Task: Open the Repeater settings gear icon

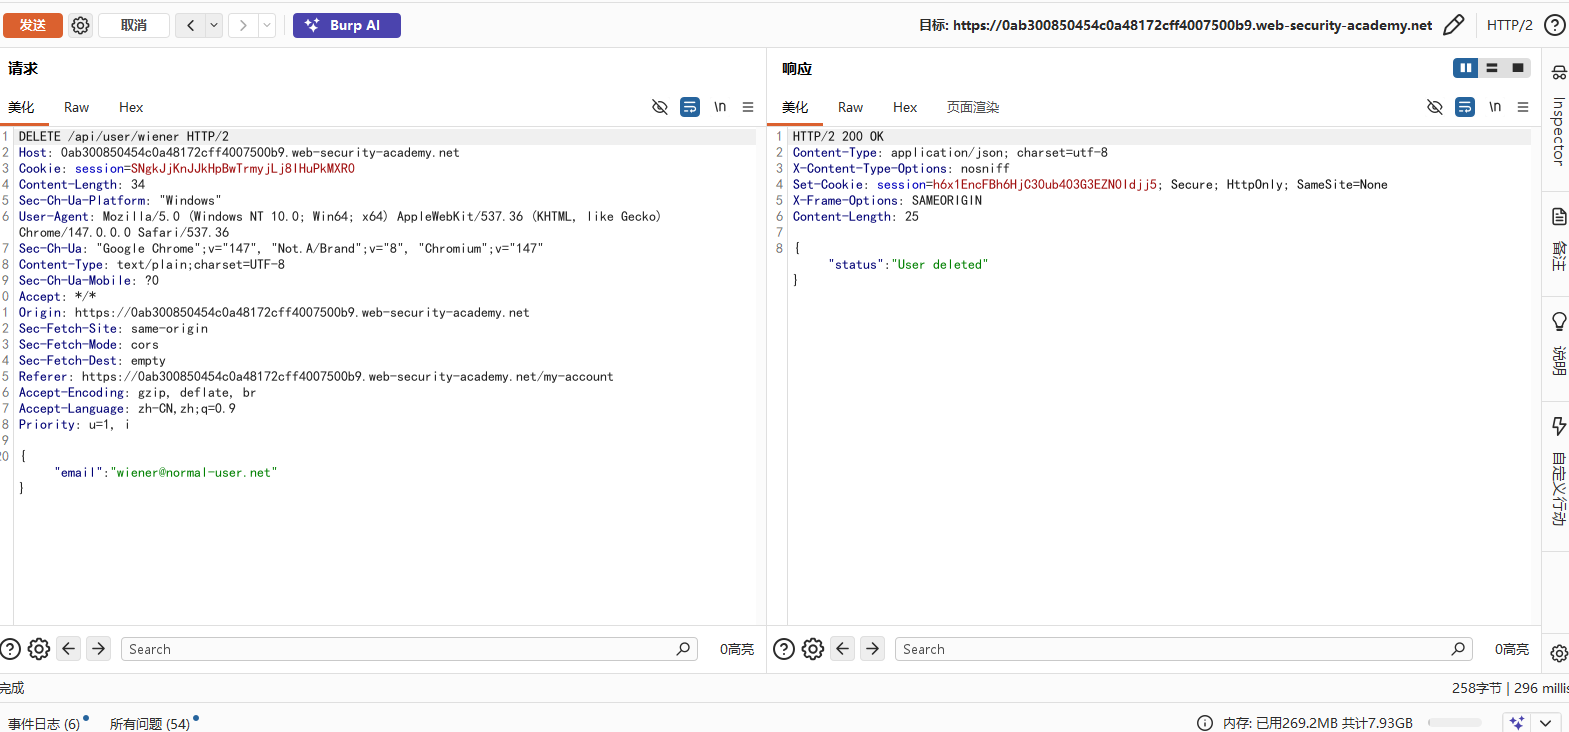Action: pos(81,25)
